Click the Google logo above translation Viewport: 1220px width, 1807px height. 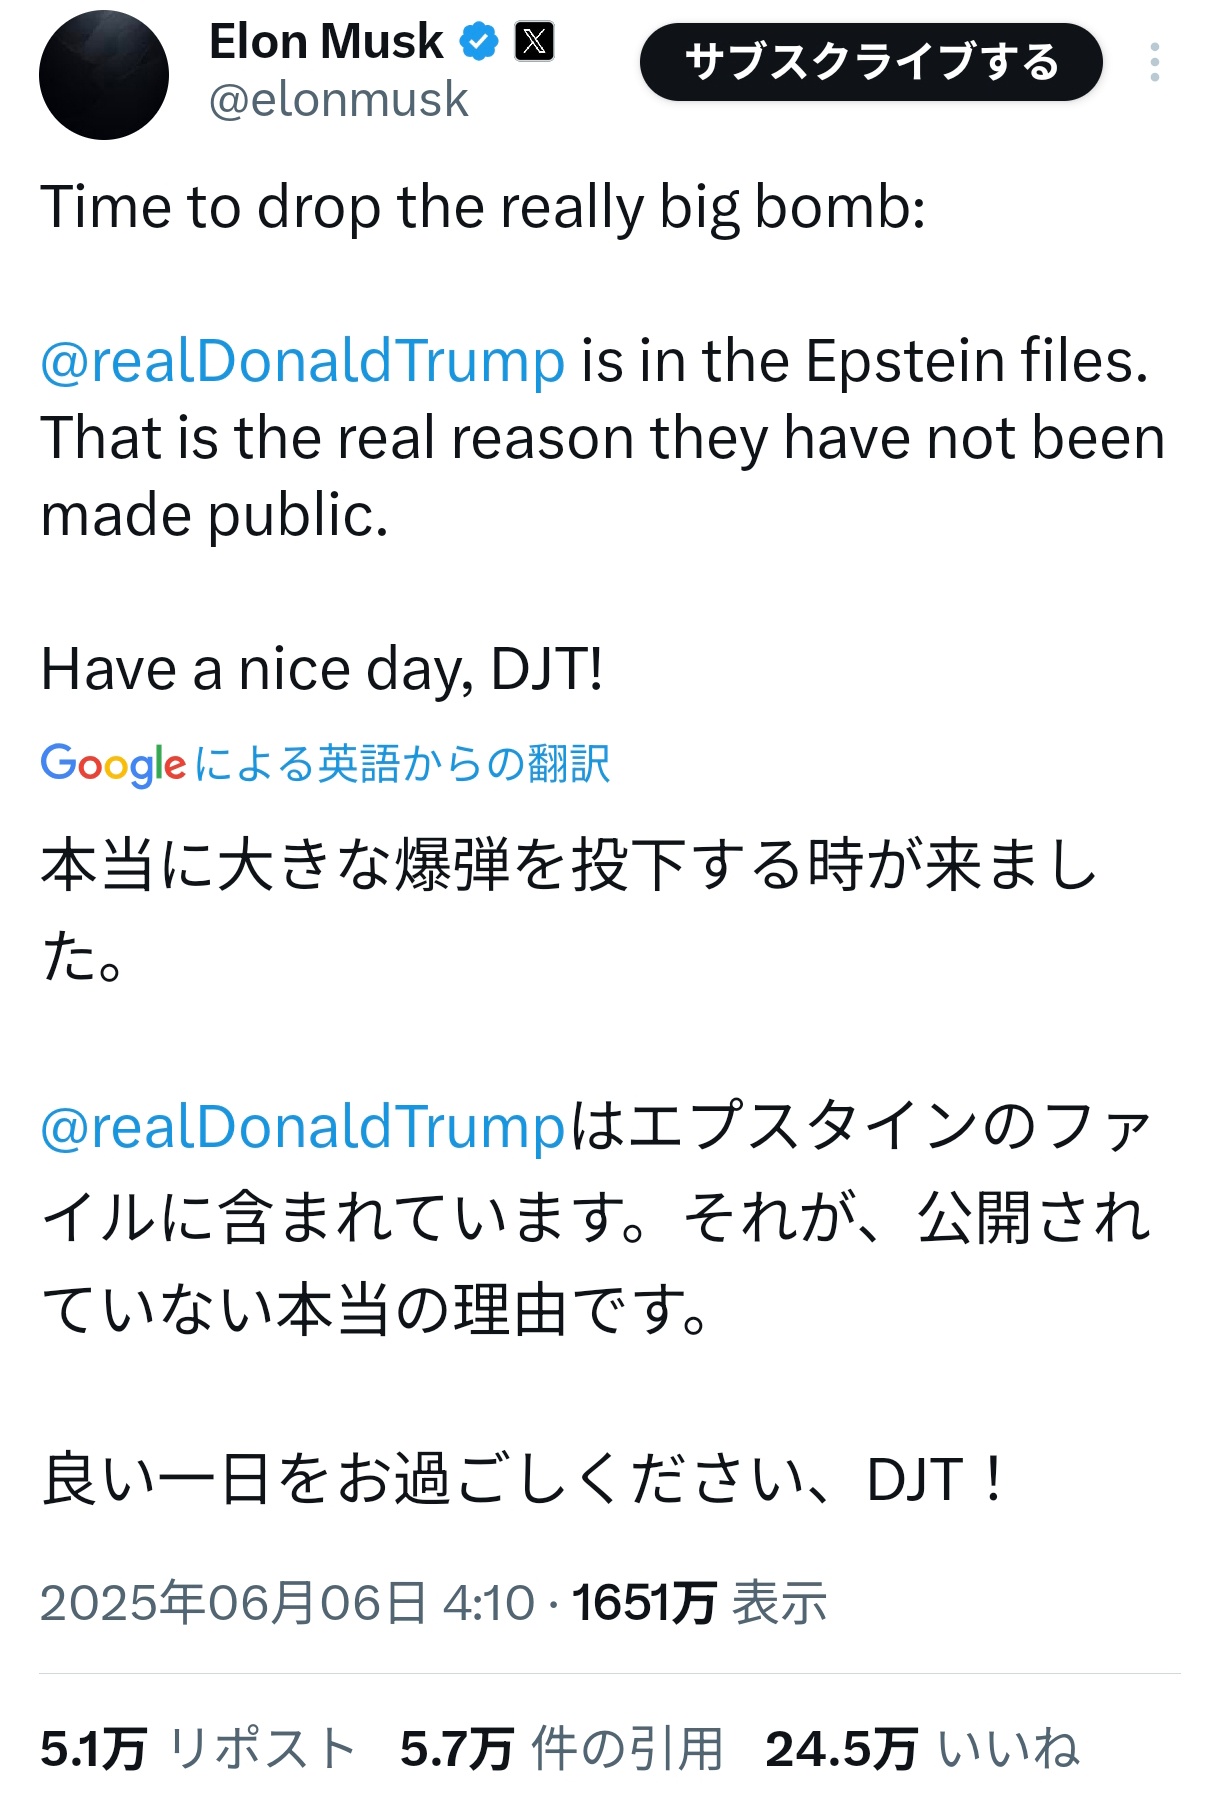coord(113,765)
